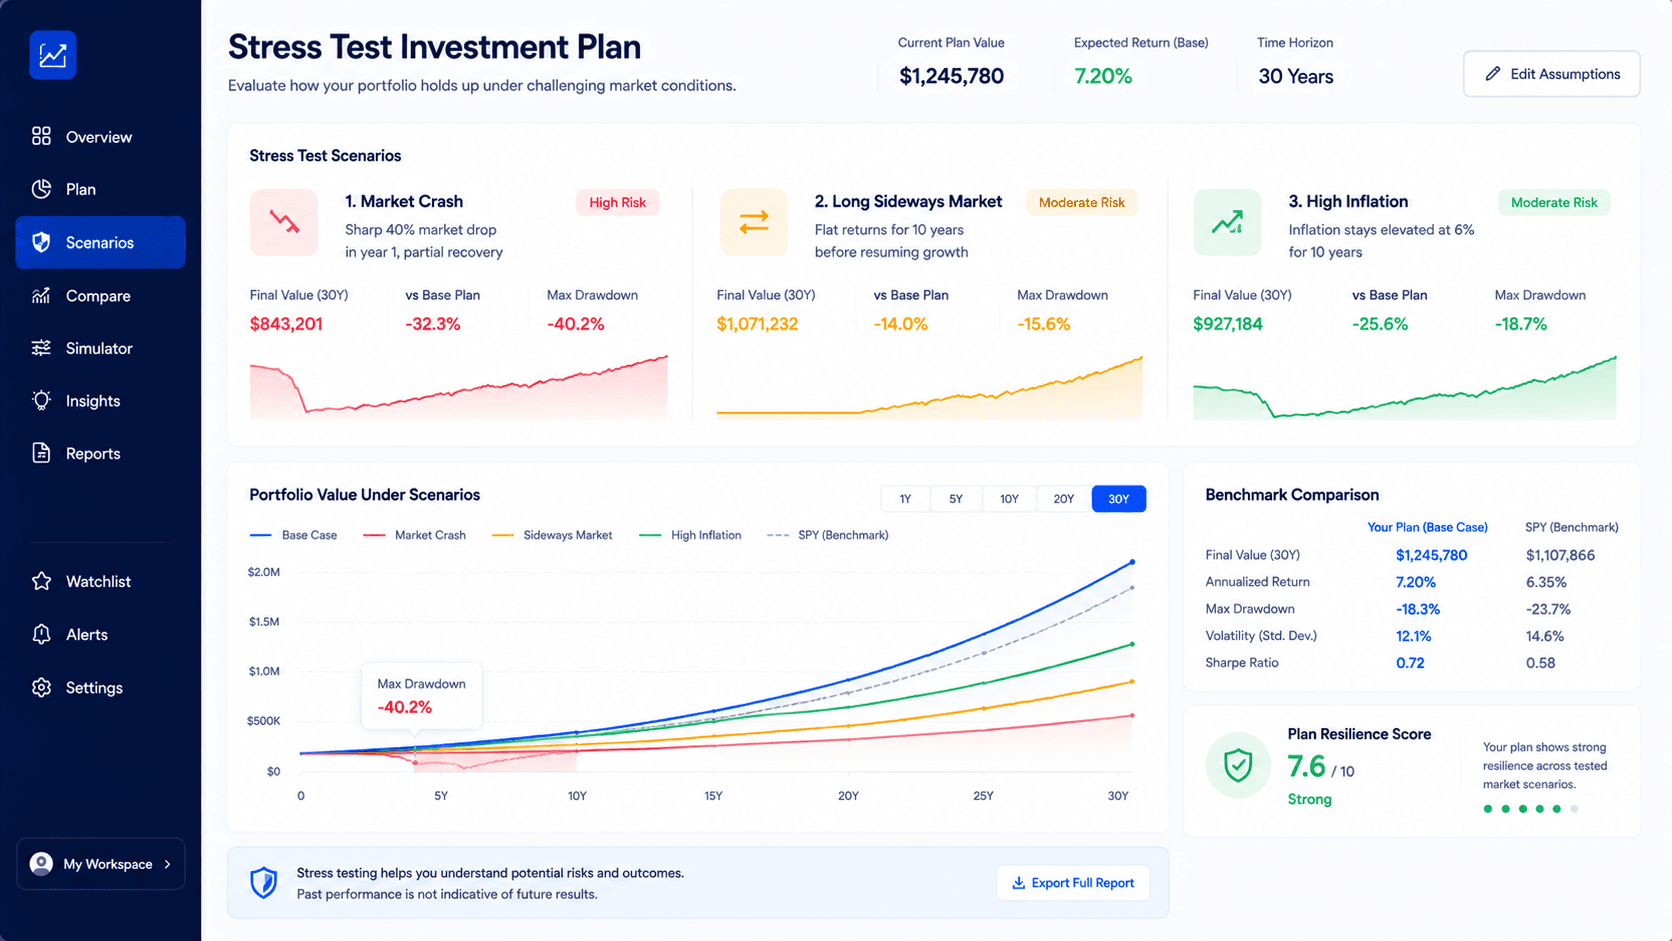The image size is (1672, 941).
Task: Toggle Sideways Market legend series
Action: point(552,535)
